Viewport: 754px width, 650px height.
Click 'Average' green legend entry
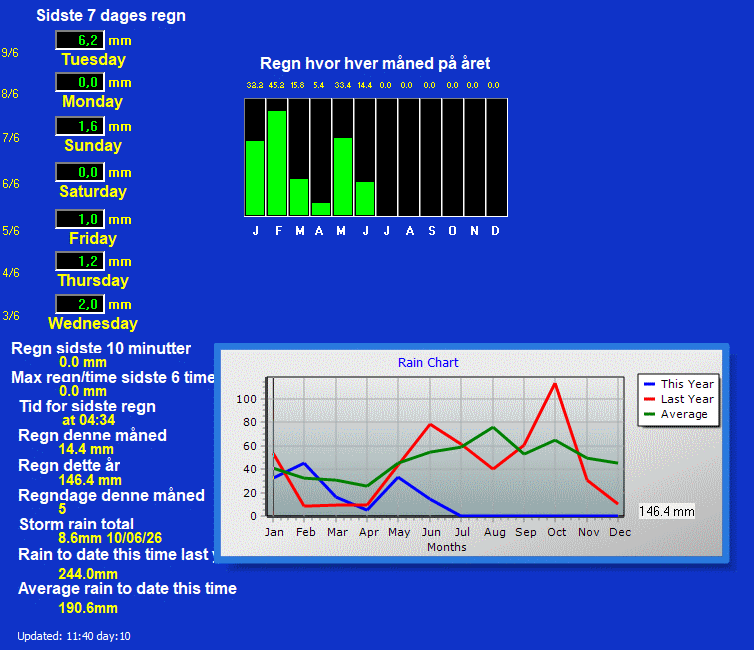pyautogui.click(x=676, y=414)
